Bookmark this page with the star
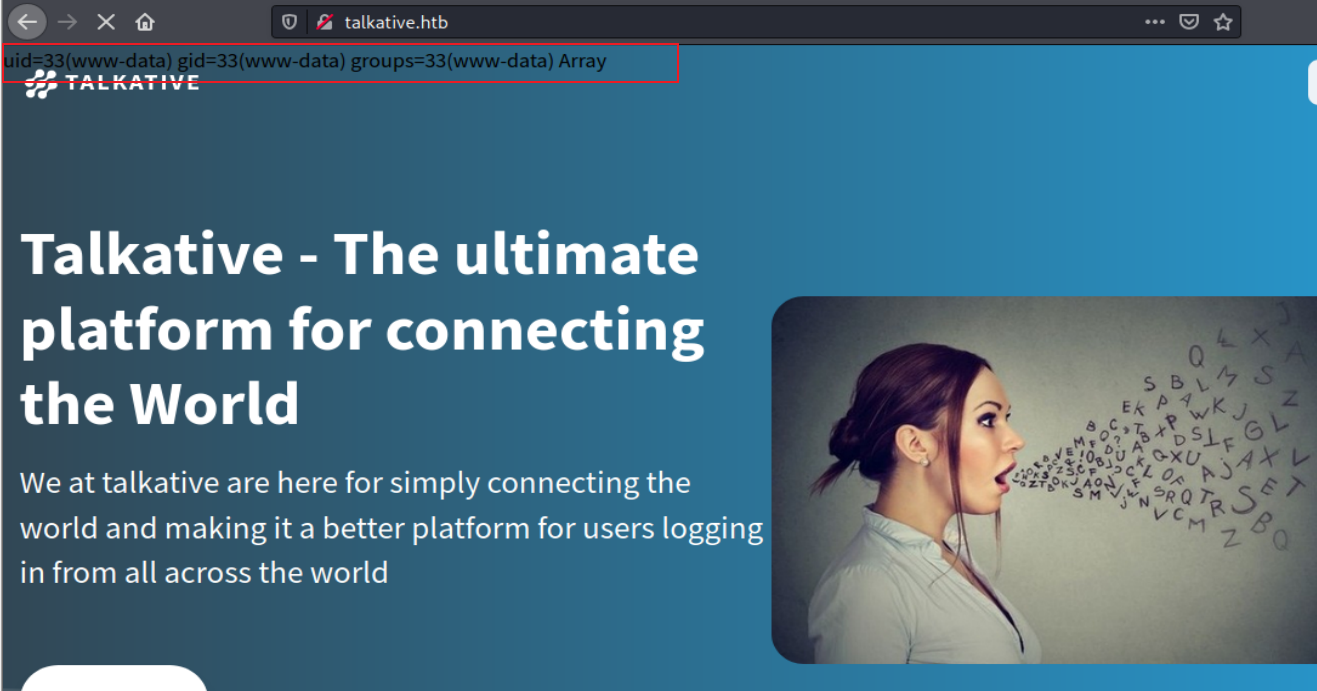 pos(1222,21)
